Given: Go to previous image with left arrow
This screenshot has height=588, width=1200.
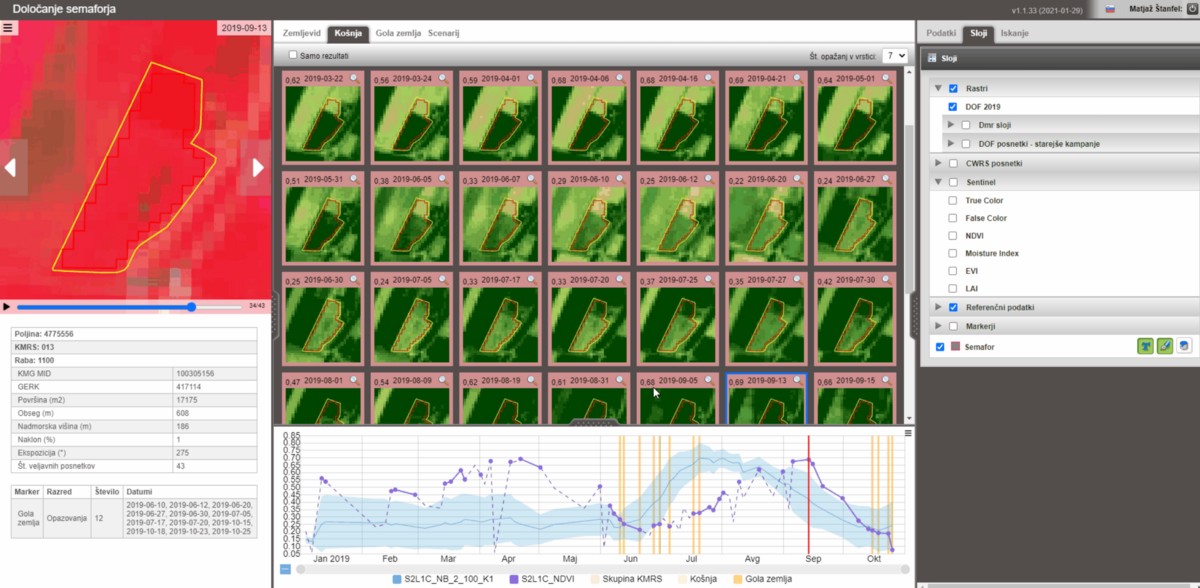Looking at the screenshot, I should pos(11,168).
